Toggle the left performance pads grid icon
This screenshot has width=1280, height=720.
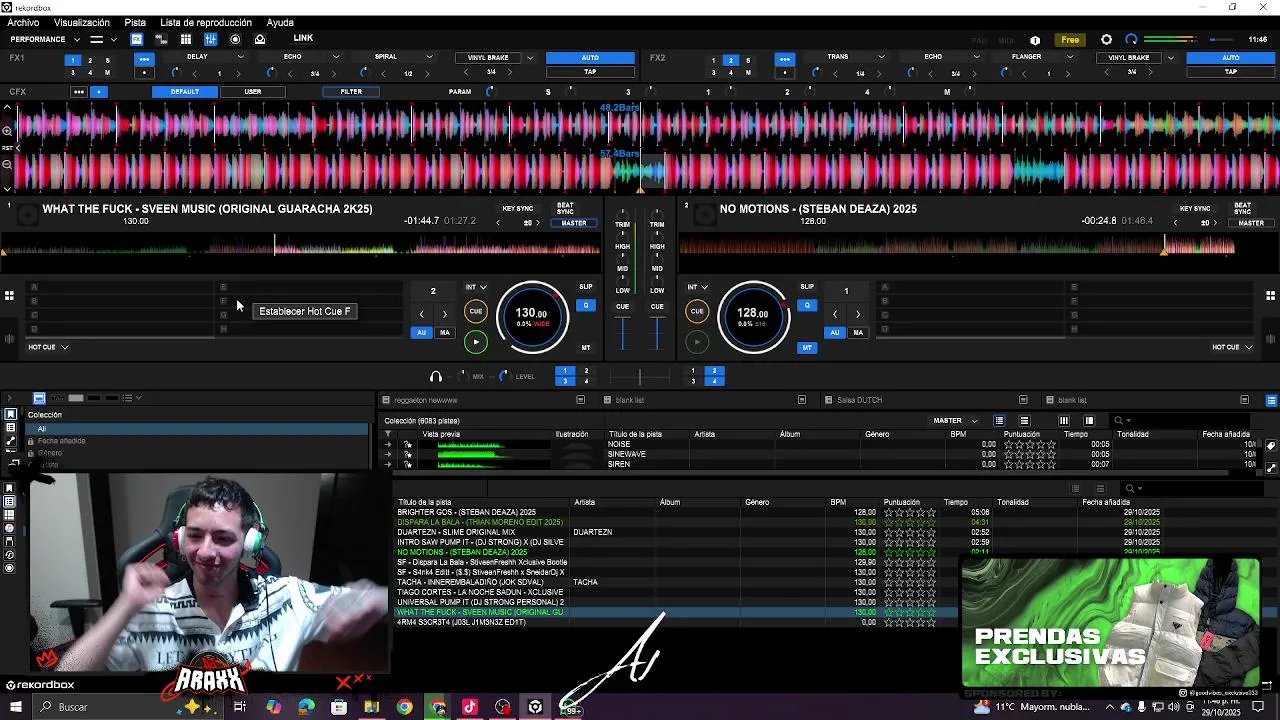click(9, 295)
